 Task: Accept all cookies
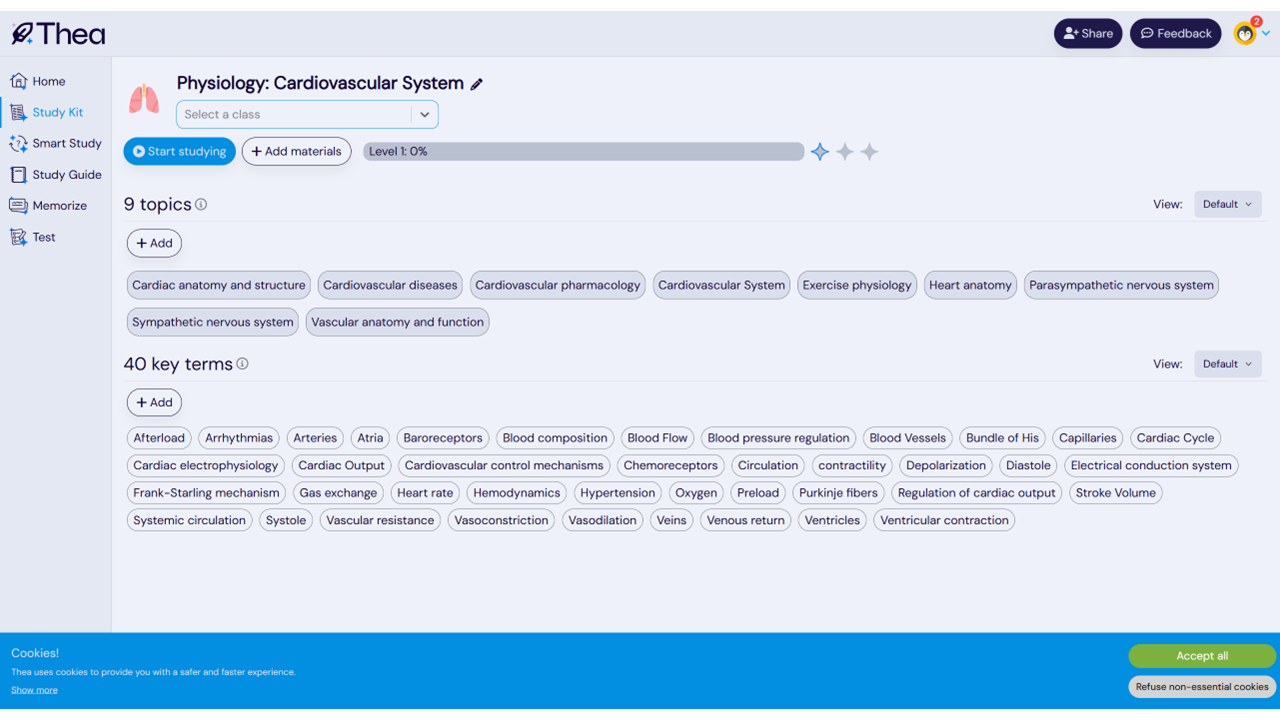pyautogui.click(x=1201, y=656)
